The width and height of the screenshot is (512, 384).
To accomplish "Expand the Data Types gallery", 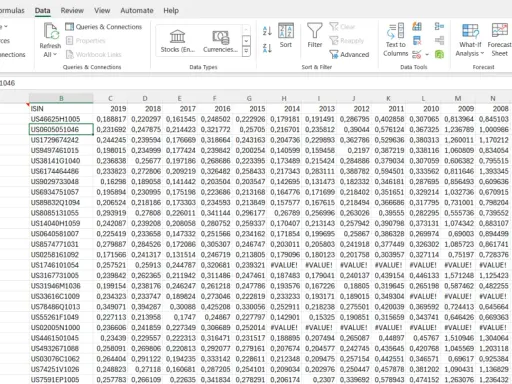I will (x=246, y=51).
